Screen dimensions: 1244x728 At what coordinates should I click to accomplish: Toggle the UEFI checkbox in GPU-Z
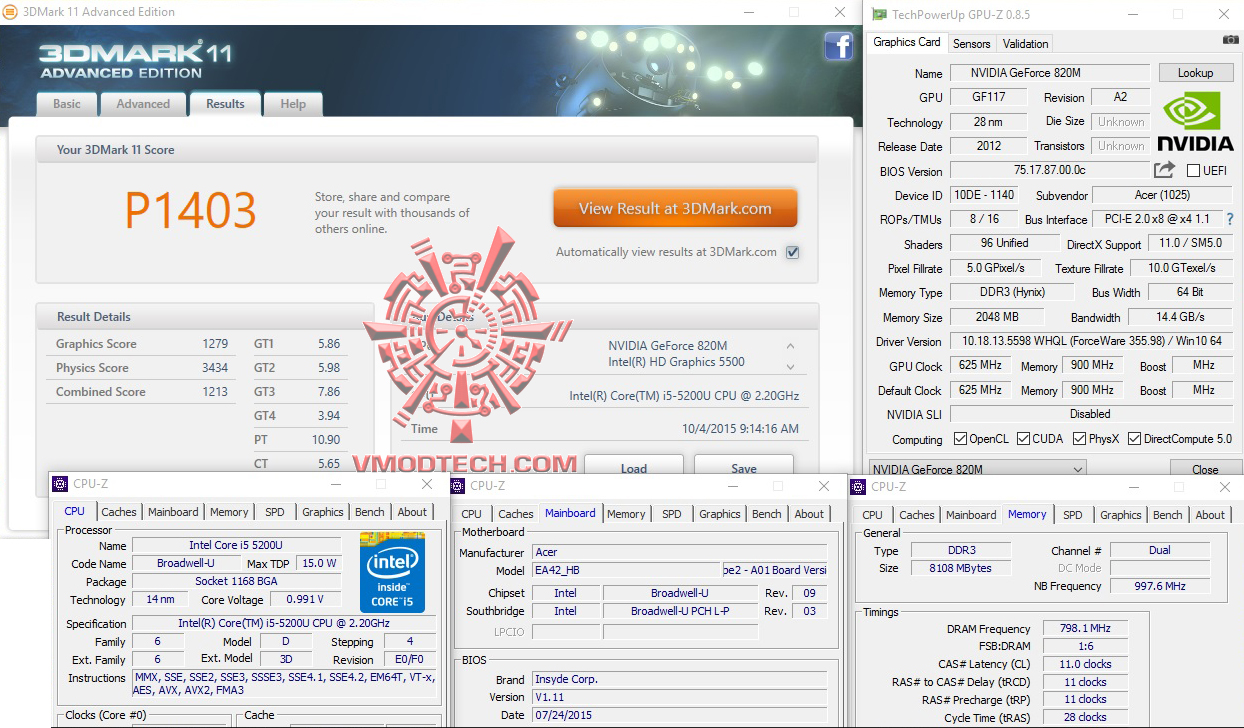pyautogui.click(x=1193, y=171)
